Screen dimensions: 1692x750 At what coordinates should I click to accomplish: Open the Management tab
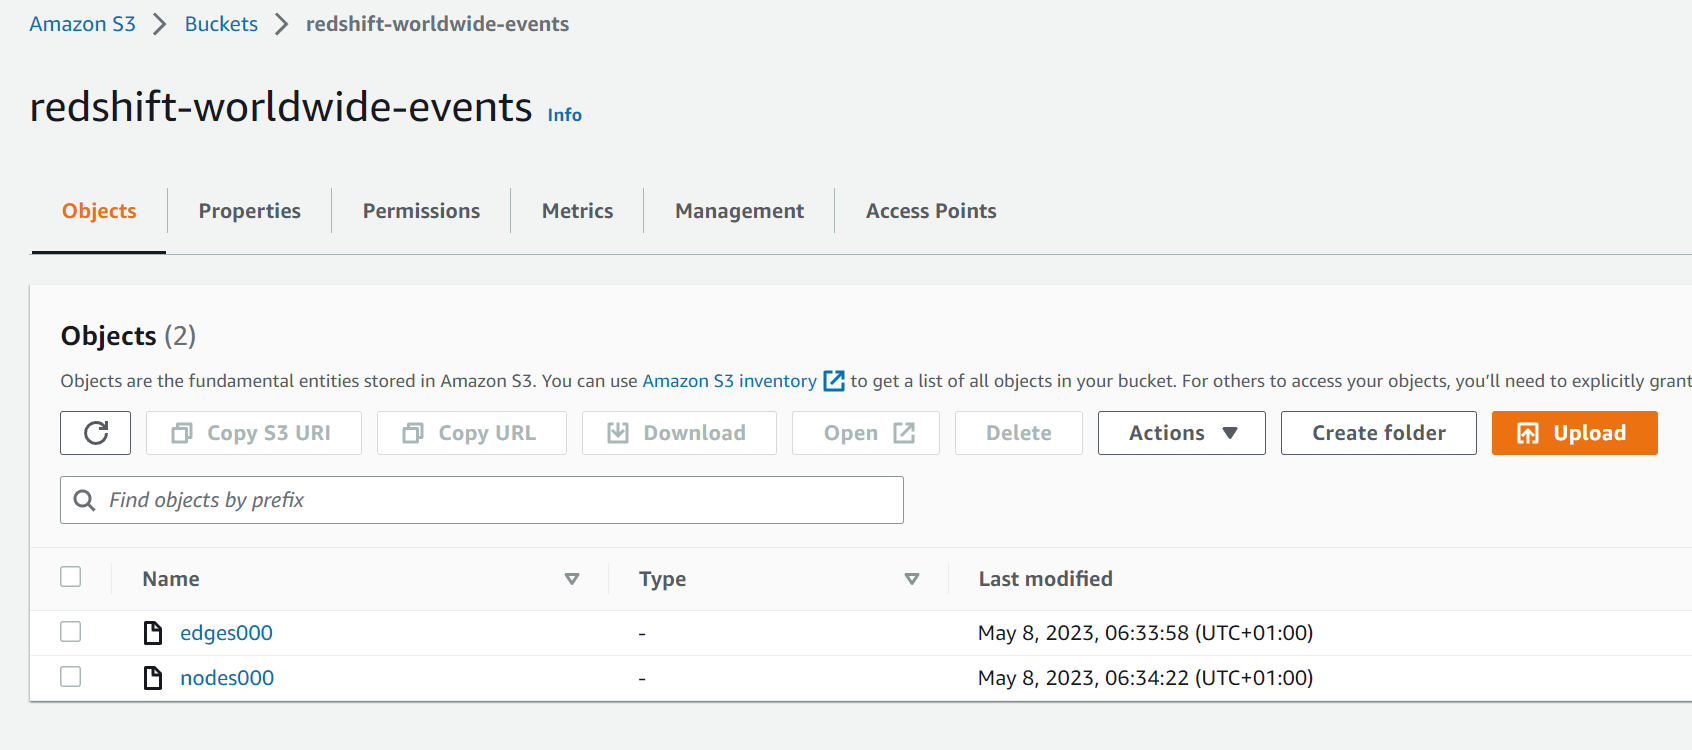pyautogui.click(x=739, y=211)
